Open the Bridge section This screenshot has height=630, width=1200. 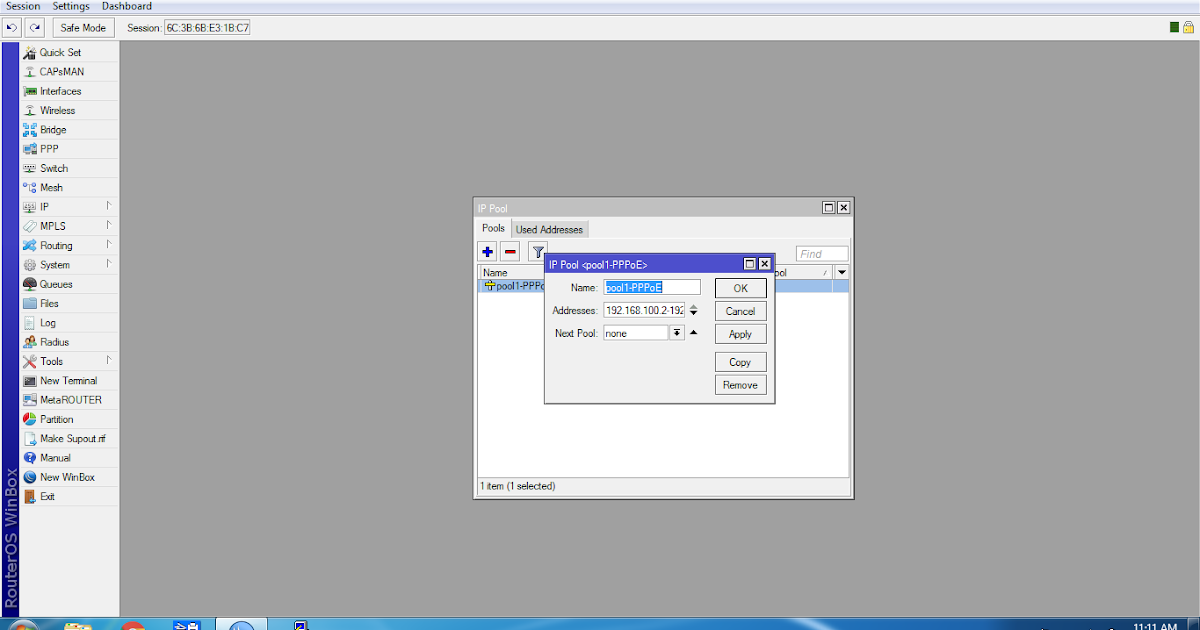click(x=53, y=130)
